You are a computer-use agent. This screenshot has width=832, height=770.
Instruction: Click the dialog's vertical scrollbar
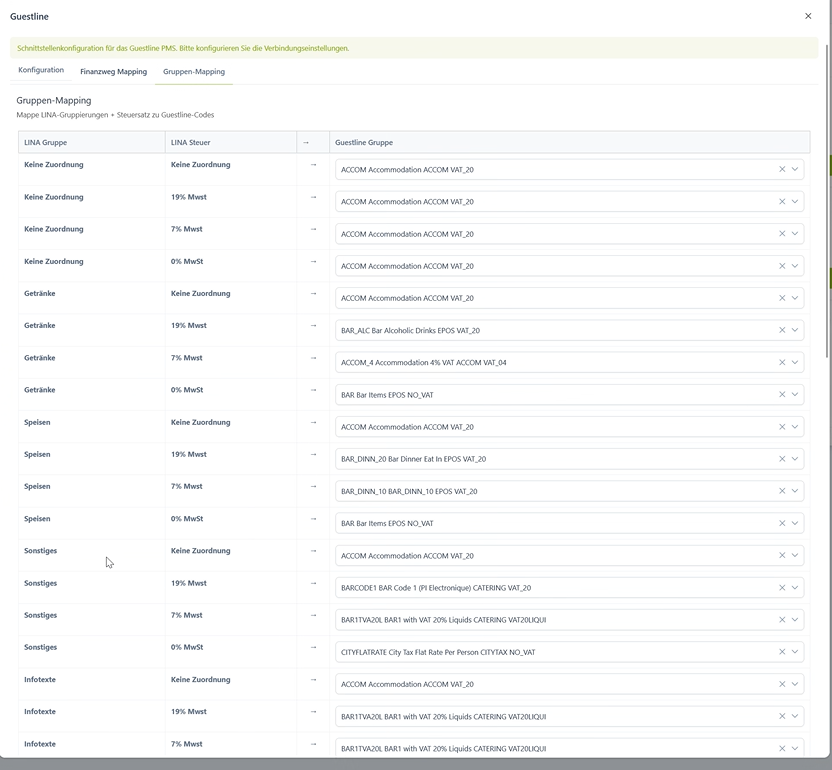tap(829, 202)
